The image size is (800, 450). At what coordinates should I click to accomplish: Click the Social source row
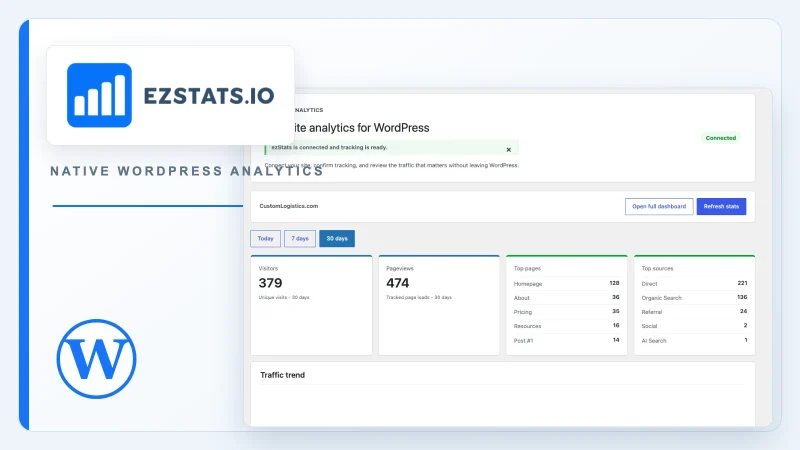(x=694, y=326)
